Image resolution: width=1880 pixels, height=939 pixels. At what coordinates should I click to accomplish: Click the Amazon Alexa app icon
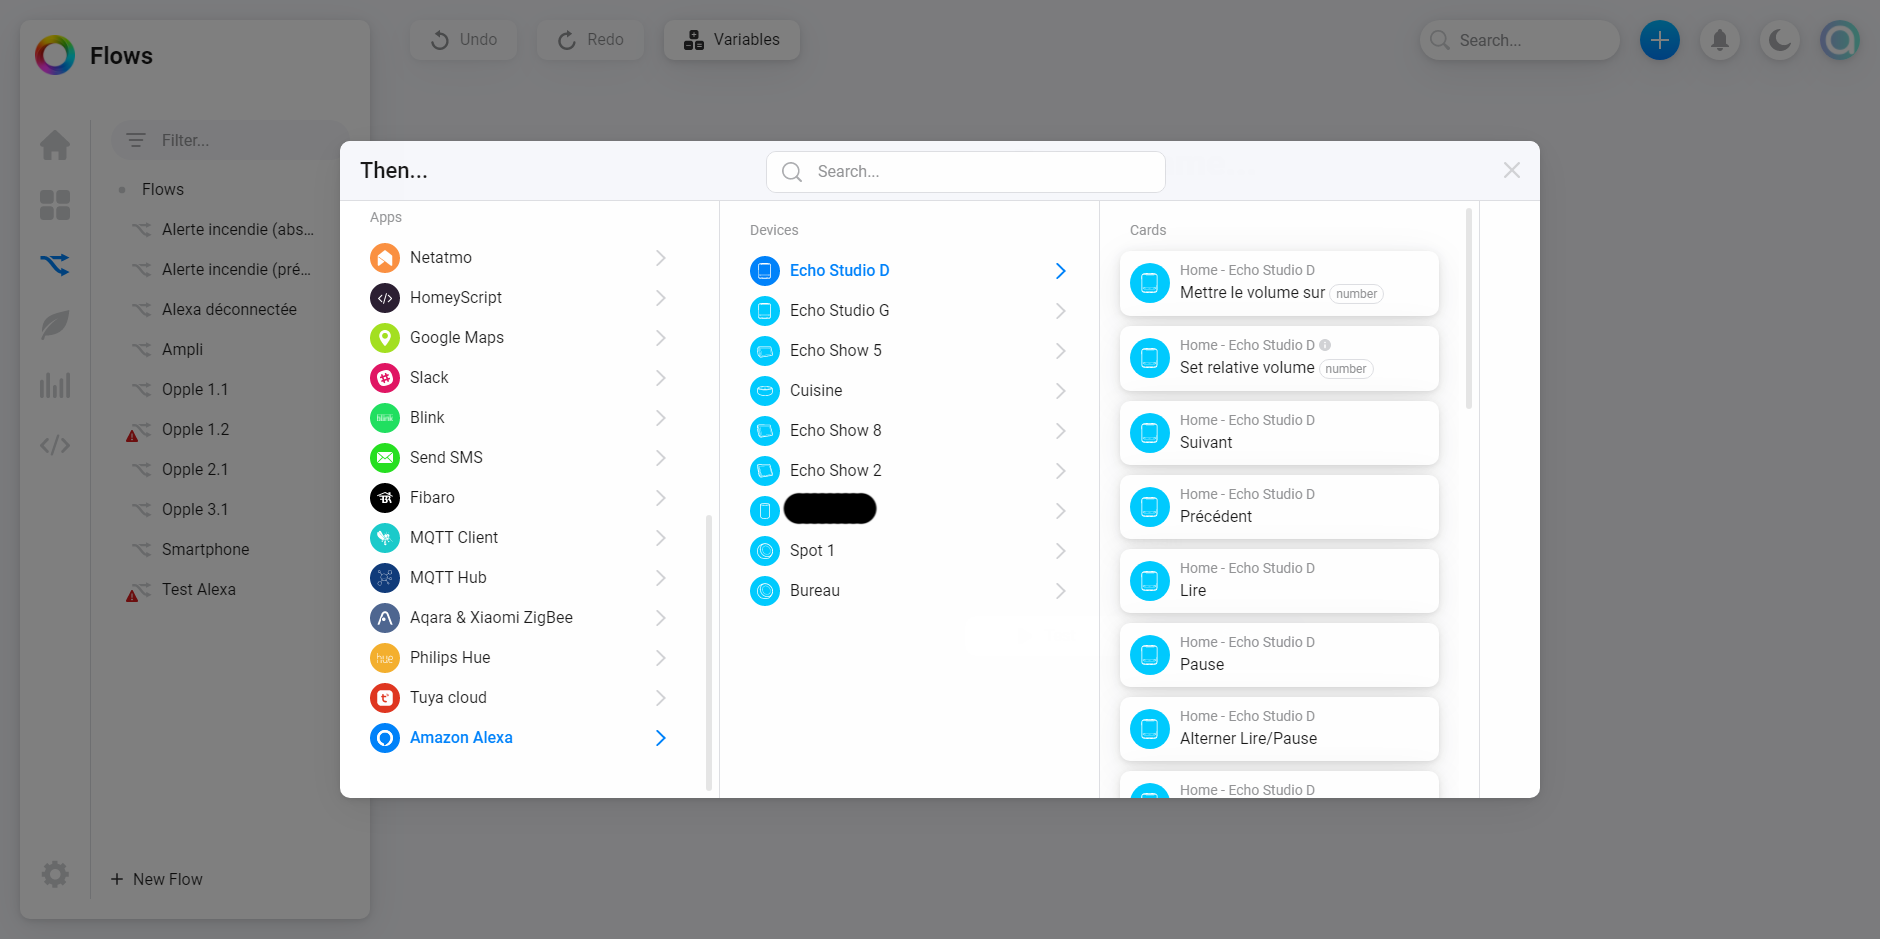tap(385, 738)
